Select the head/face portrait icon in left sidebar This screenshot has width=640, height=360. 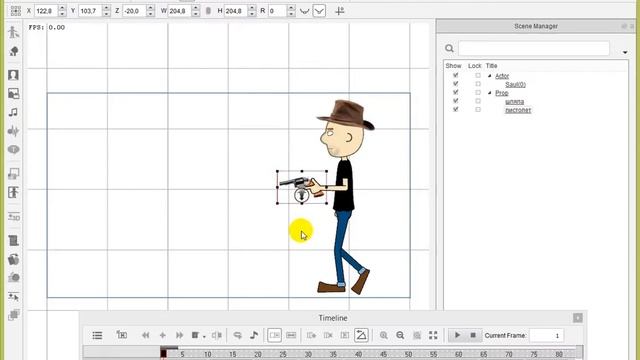(13, 75)
